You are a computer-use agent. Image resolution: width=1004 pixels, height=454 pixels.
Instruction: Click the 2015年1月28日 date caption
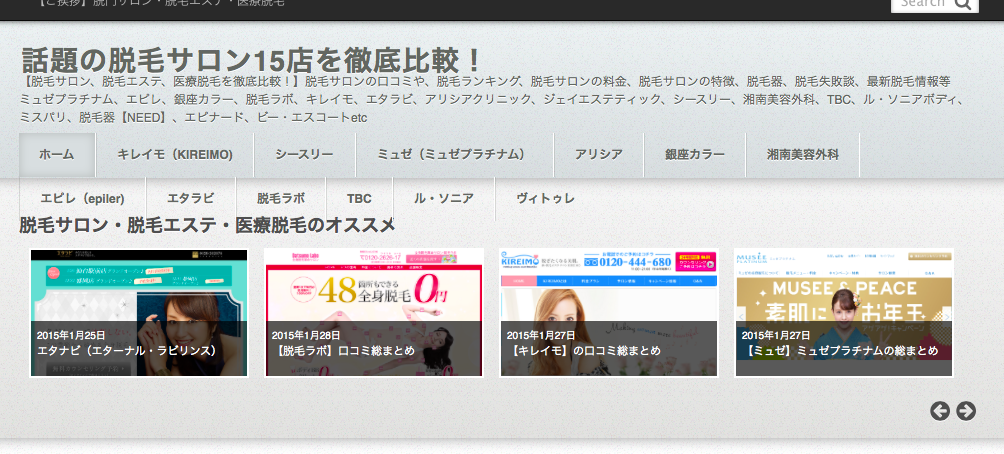[x=306, y=335]
